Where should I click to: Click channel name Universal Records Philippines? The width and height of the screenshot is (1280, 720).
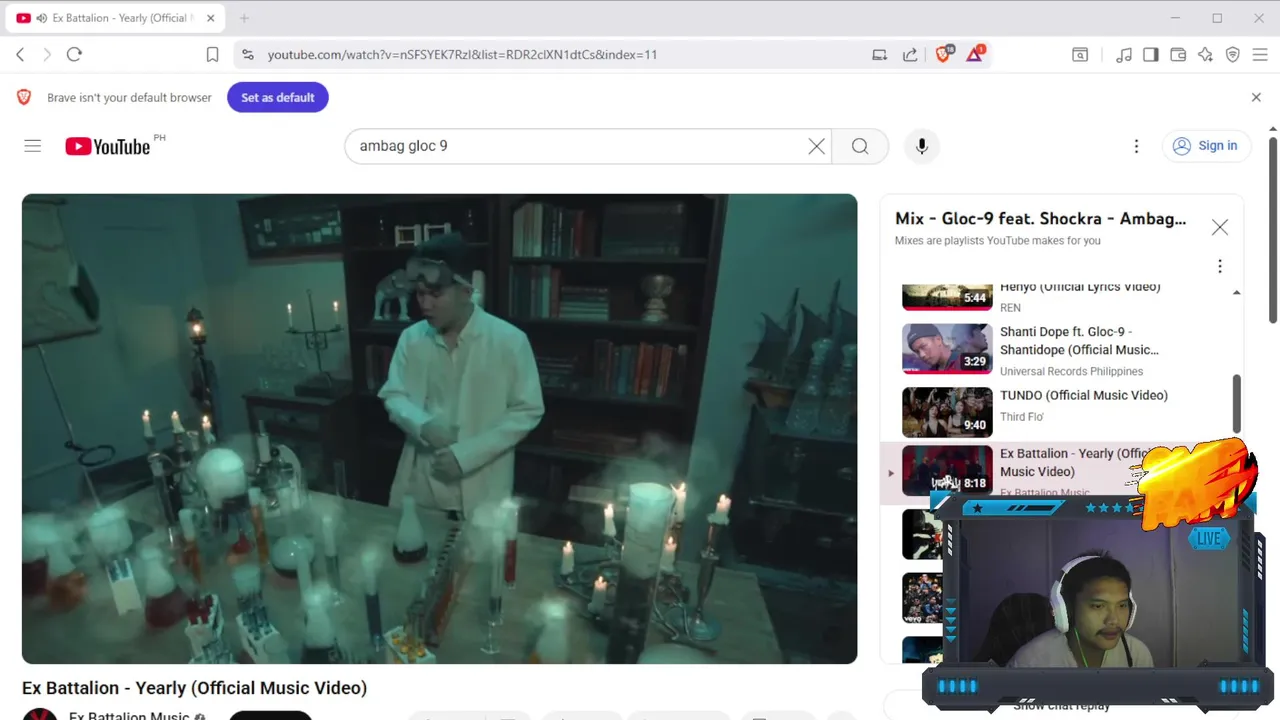[x=1072, y=372]
